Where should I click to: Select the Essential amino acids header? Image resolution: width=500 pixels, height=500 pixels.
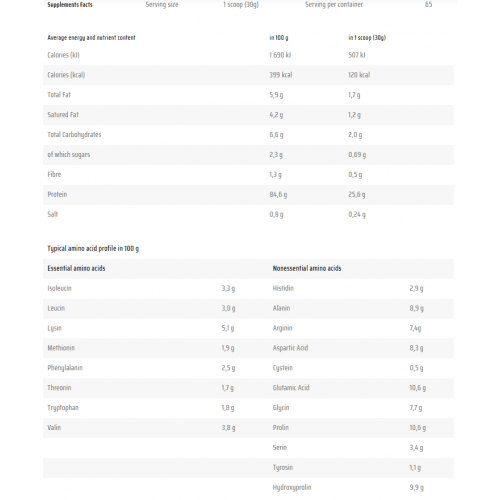coord(76,268)
